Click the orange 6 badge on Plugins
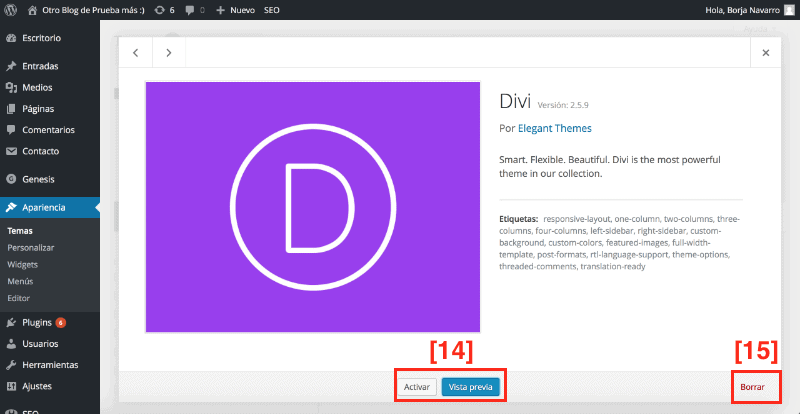The height and width of the screenshot is (414, 800). [x=61, y=323]
